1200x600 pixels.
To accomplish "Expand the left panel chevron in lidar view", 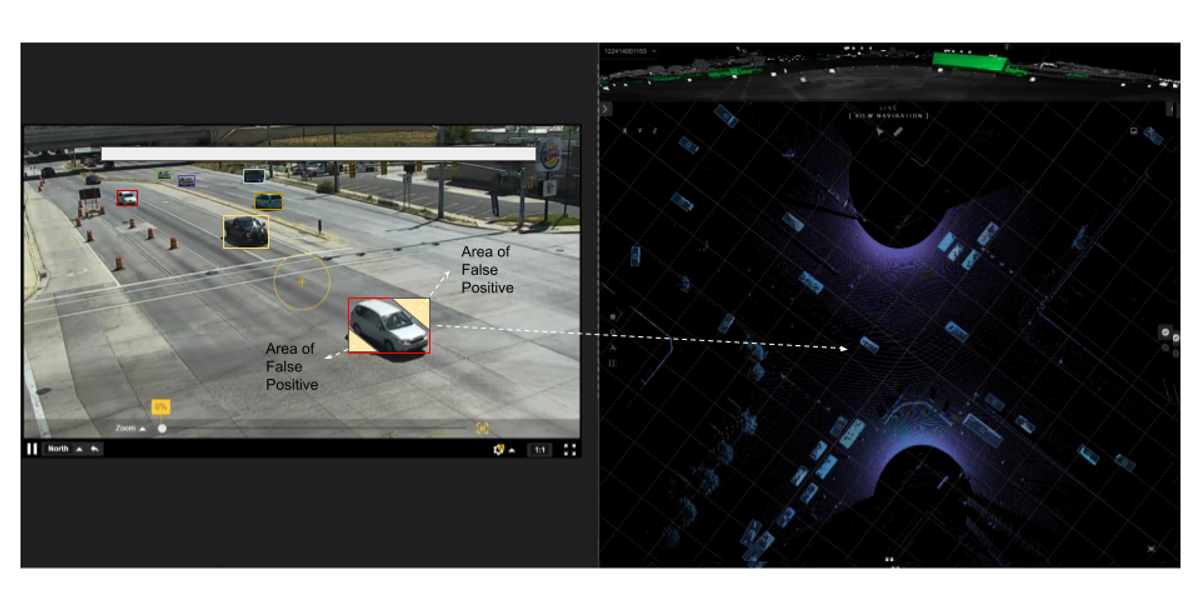I will 605,109.
